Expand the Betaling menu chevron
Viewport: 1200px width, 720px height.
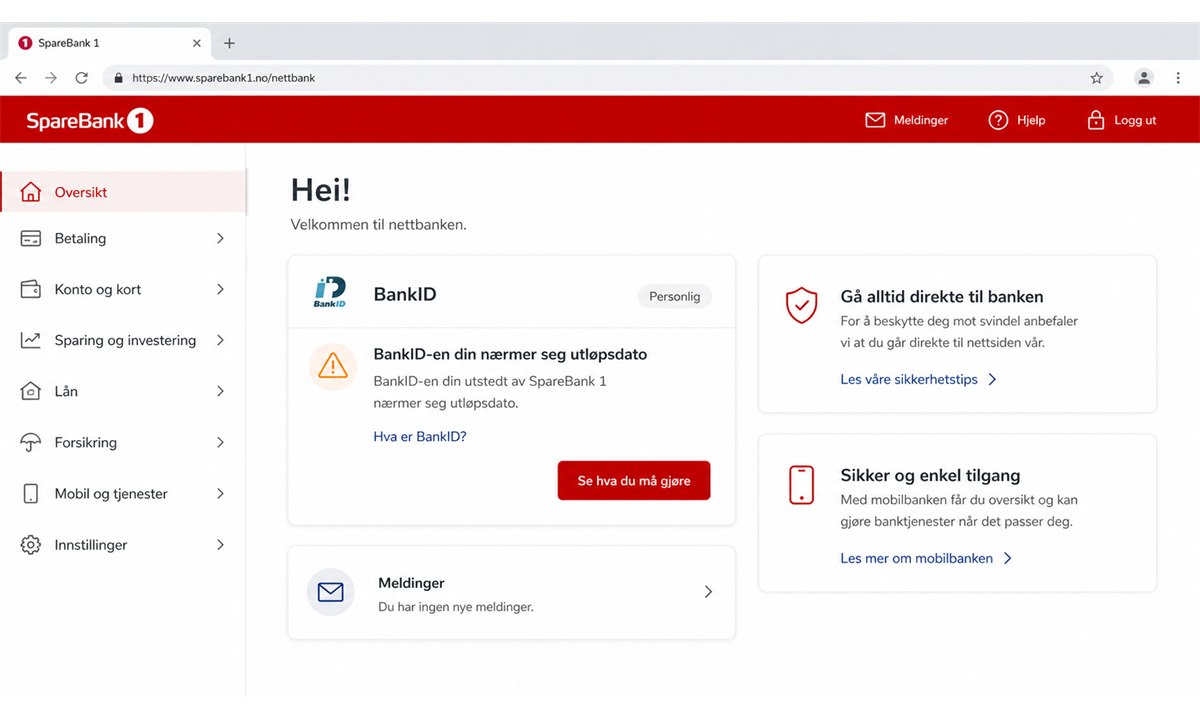[220, 239]
